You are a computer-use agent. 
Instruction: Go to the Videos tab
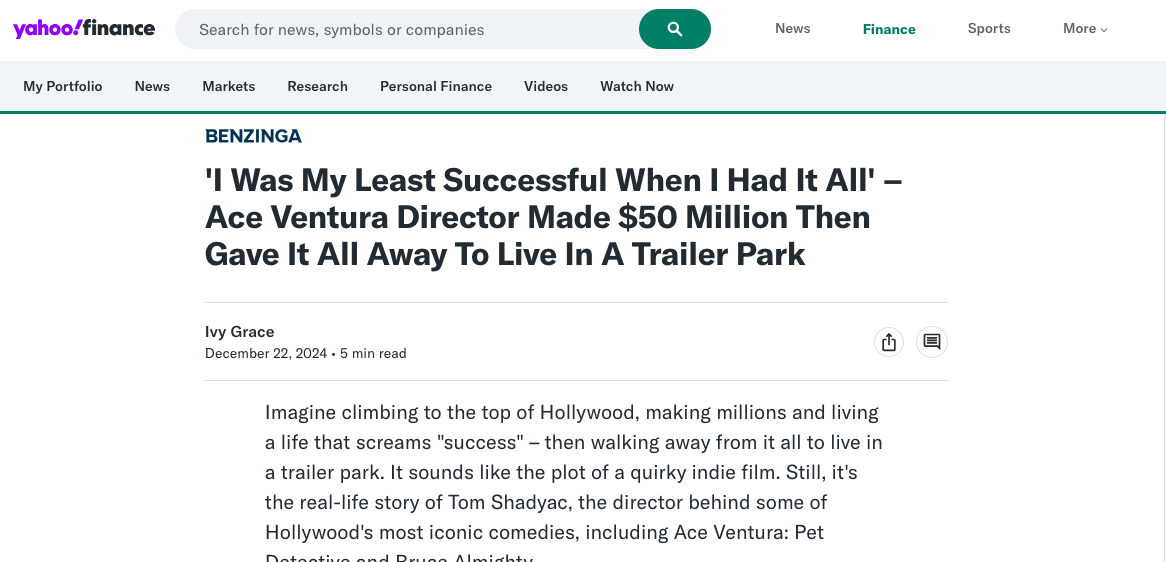click(x=546, y=86)
